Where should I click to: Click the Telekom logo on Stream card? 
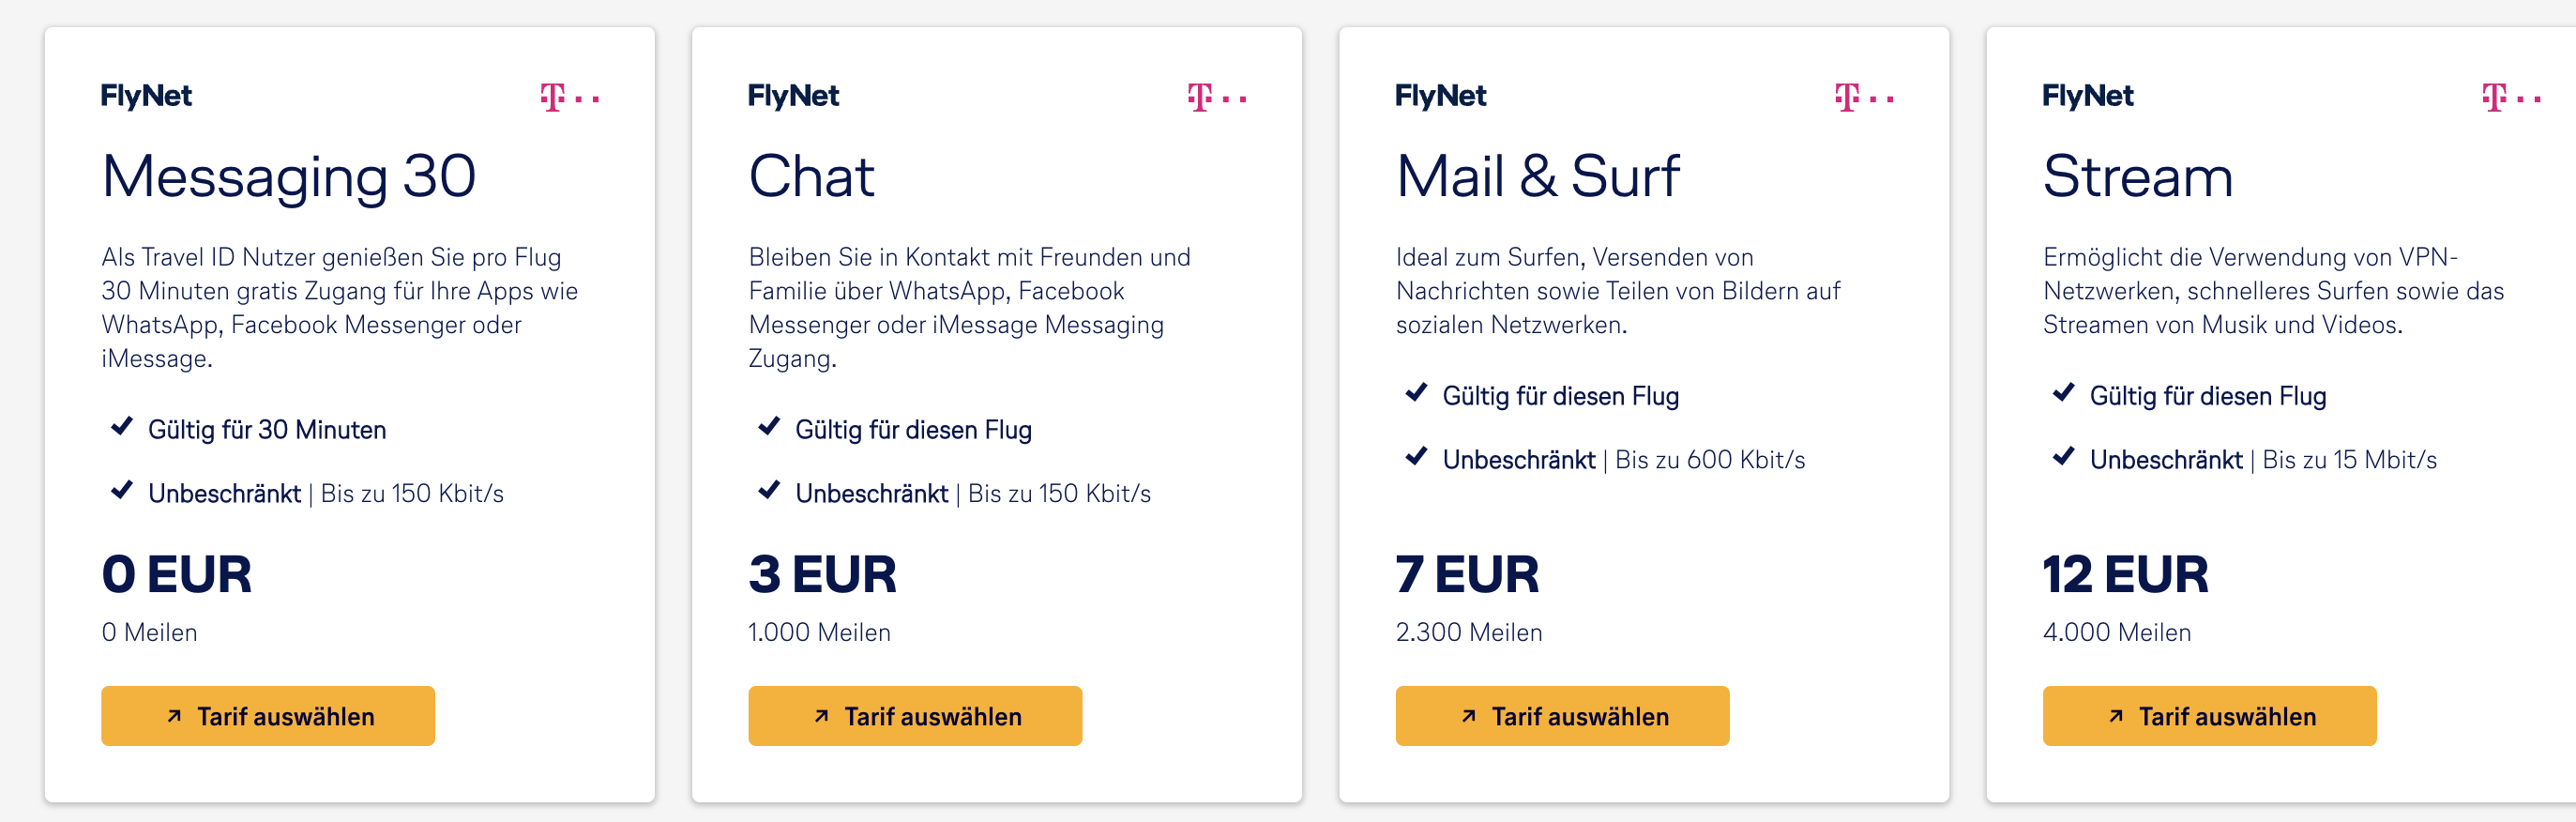(x=2510, y=97)
